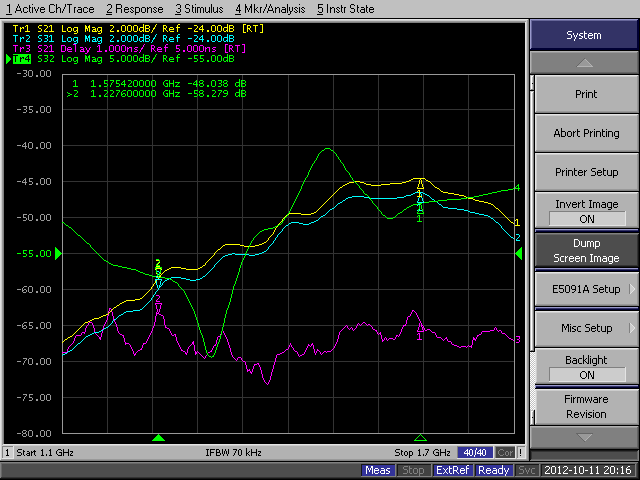
Task: Click the left green reference level arrow
Action: pyautogui.click(x=58, y=254)
